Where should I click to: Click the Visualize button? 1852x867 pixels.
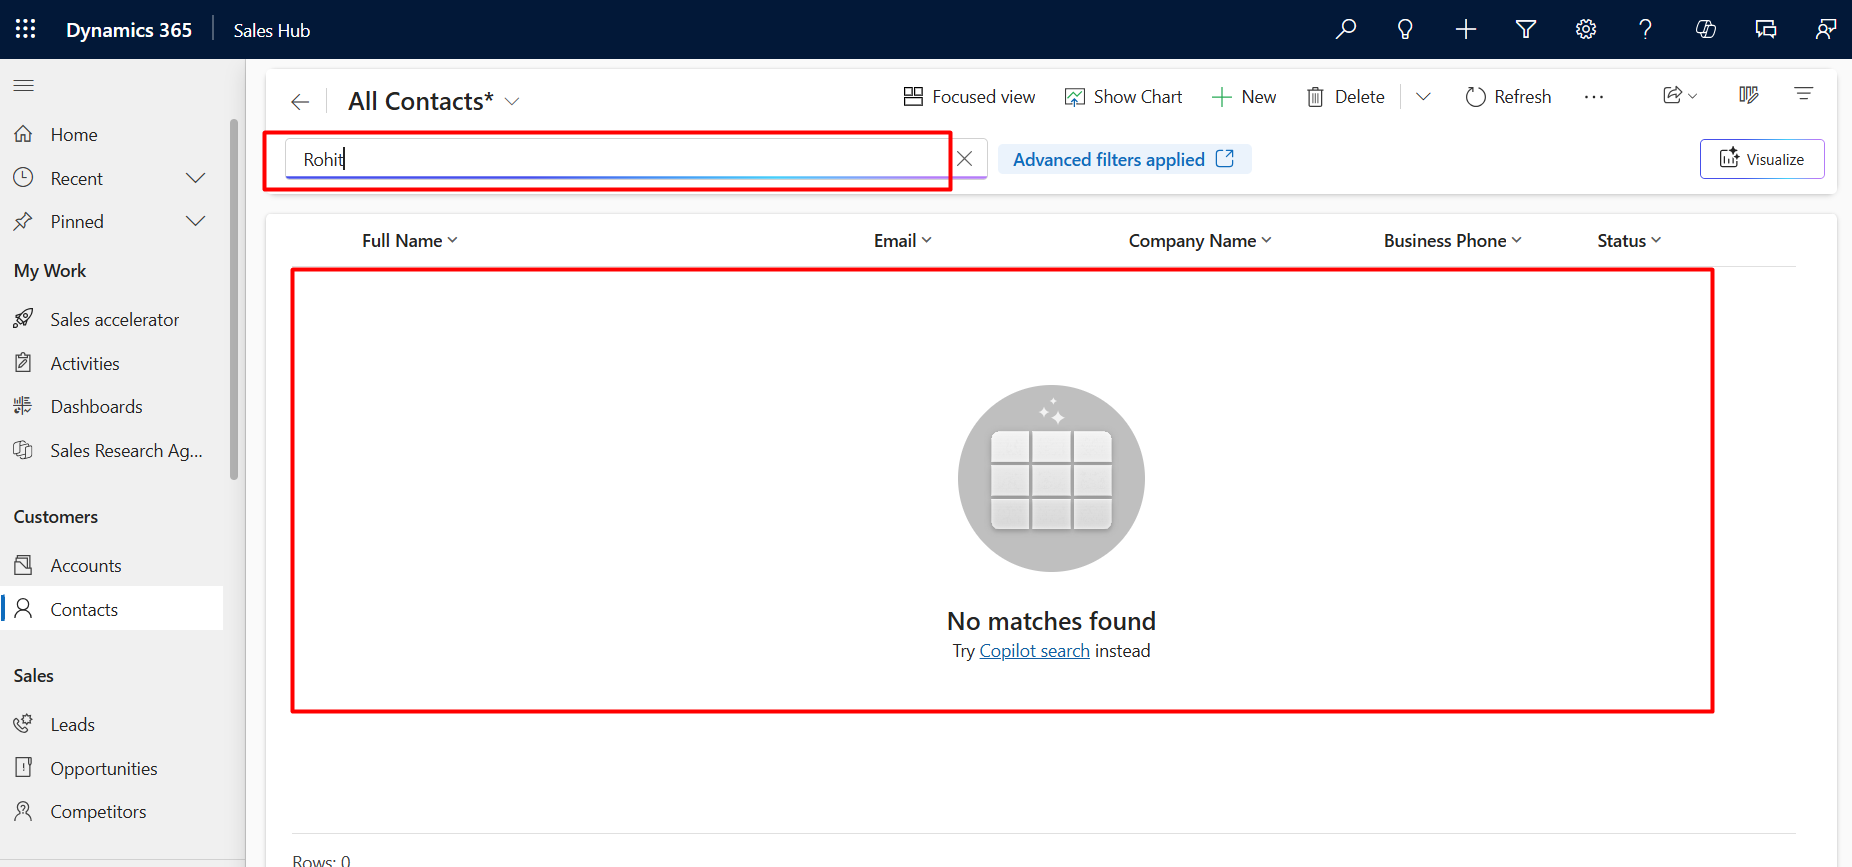1761,159
